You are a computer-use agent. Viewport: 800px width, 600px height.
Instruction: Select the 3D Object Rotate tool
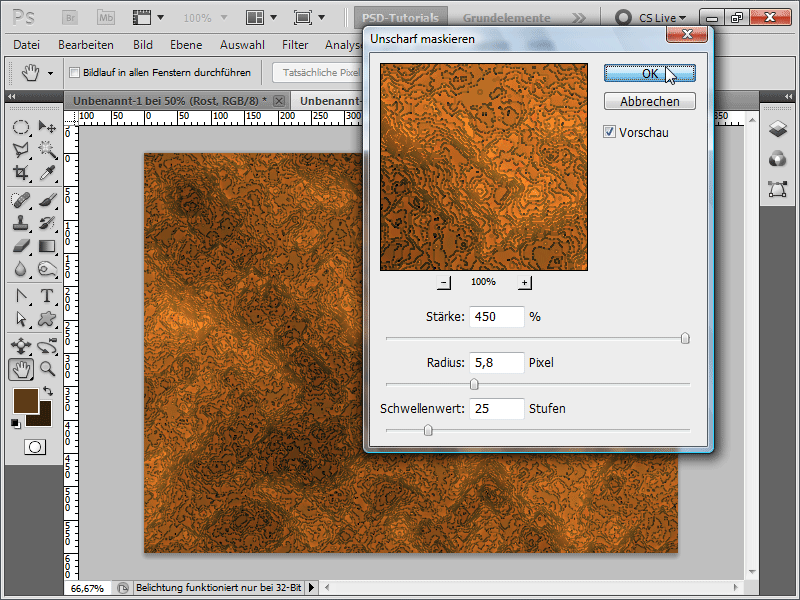coord(20,346)
